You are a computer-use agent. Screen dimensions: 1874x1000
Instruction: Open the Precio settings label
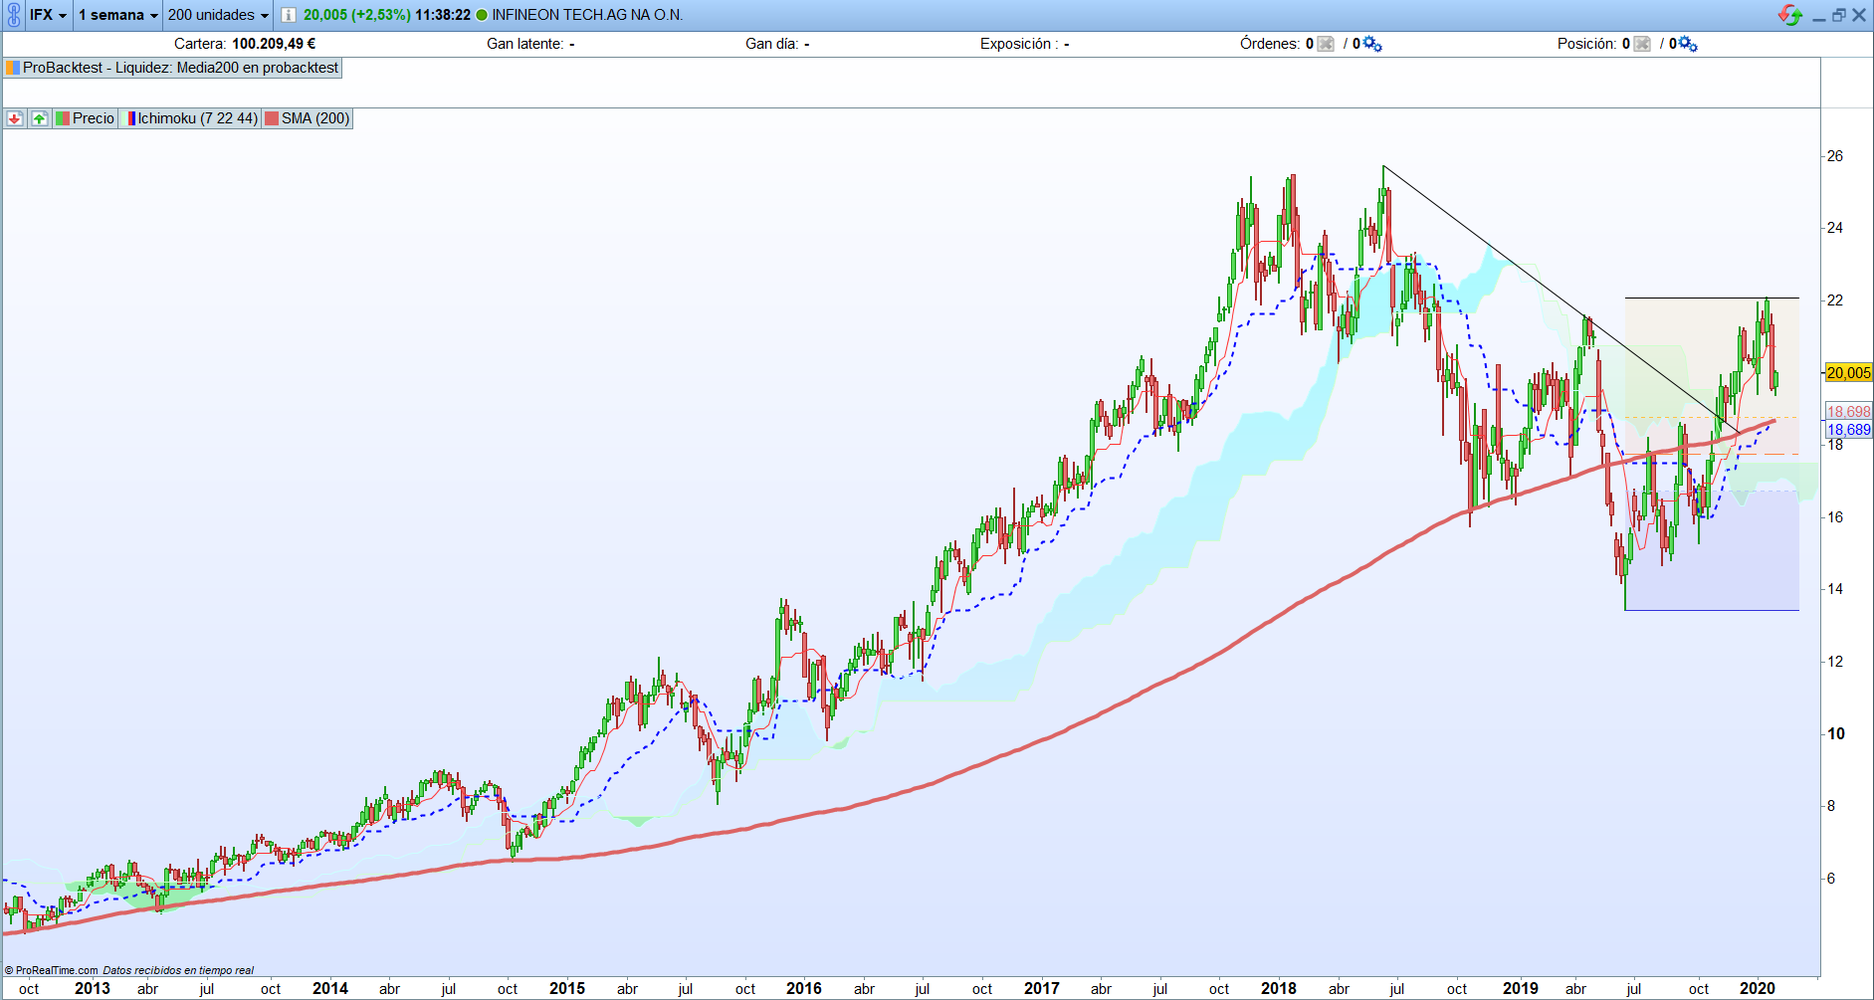click(x=86, y=118)
